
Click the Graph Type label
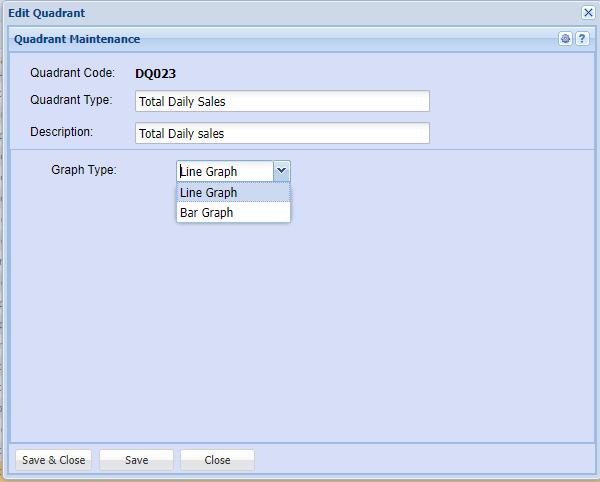[x=84, y=170]
